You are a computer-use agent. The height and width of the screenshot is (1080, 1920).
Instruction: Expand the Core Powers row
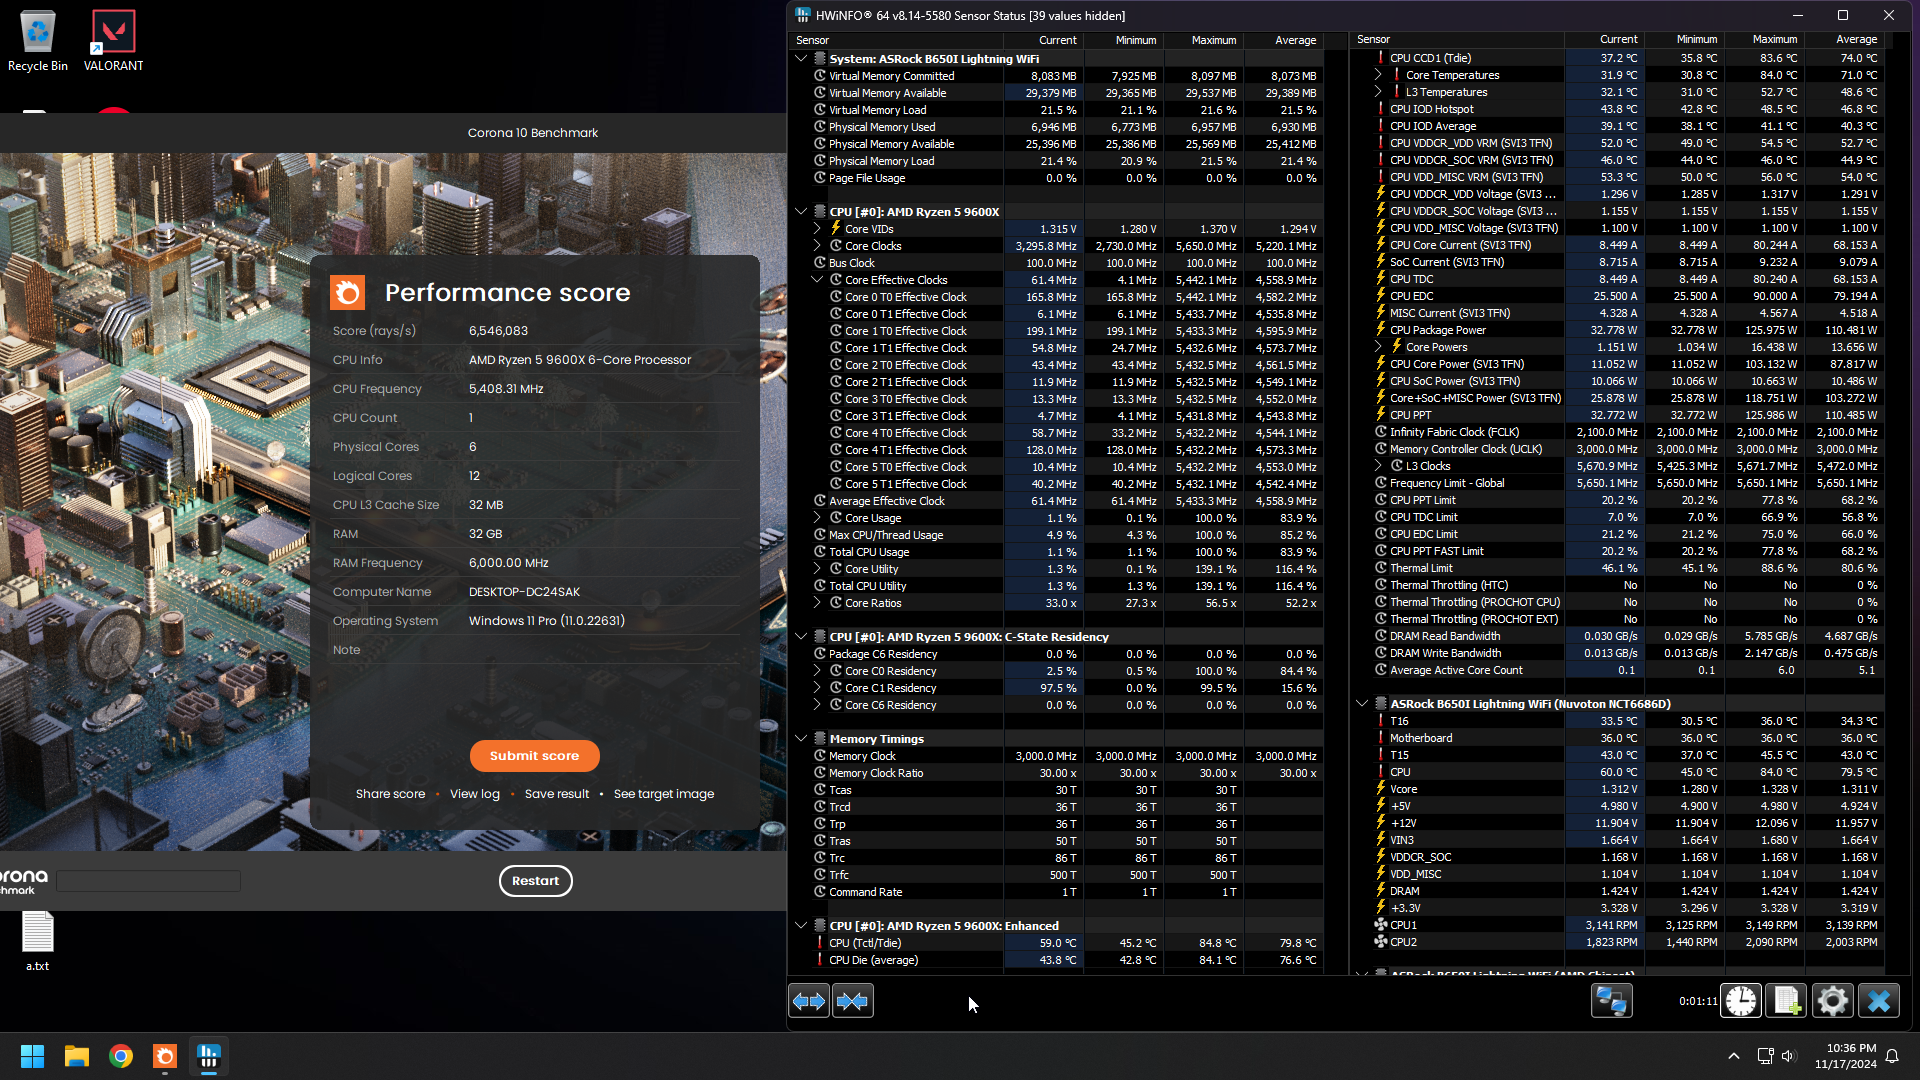pos(1378,347)
